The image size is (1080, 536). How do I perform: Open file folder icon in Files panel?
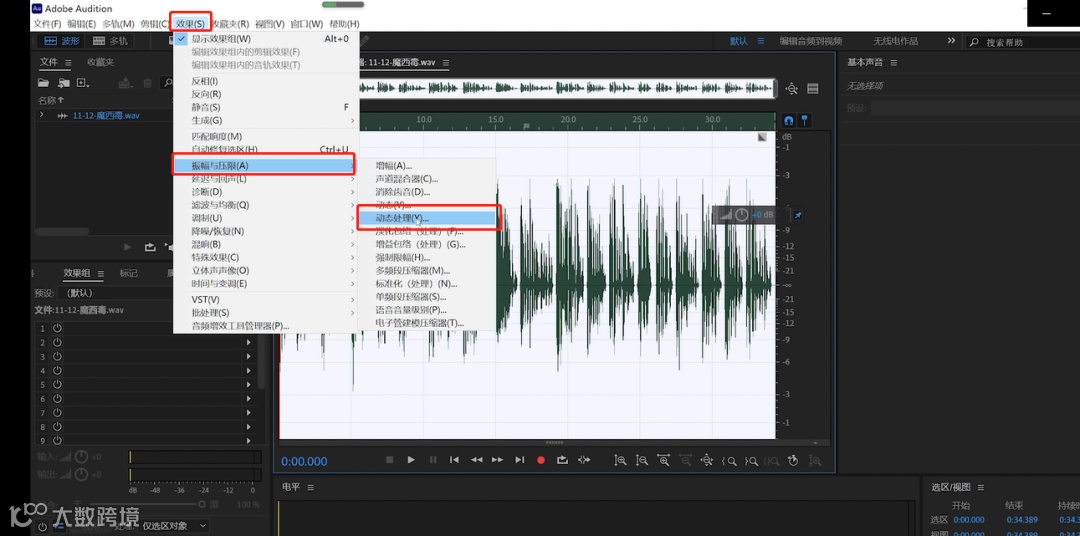(43, 83)
